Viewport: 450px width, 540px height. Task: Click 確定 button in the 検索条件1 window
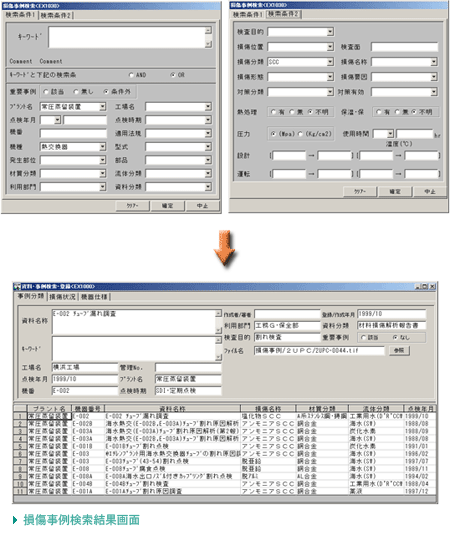tap(167, 206)
